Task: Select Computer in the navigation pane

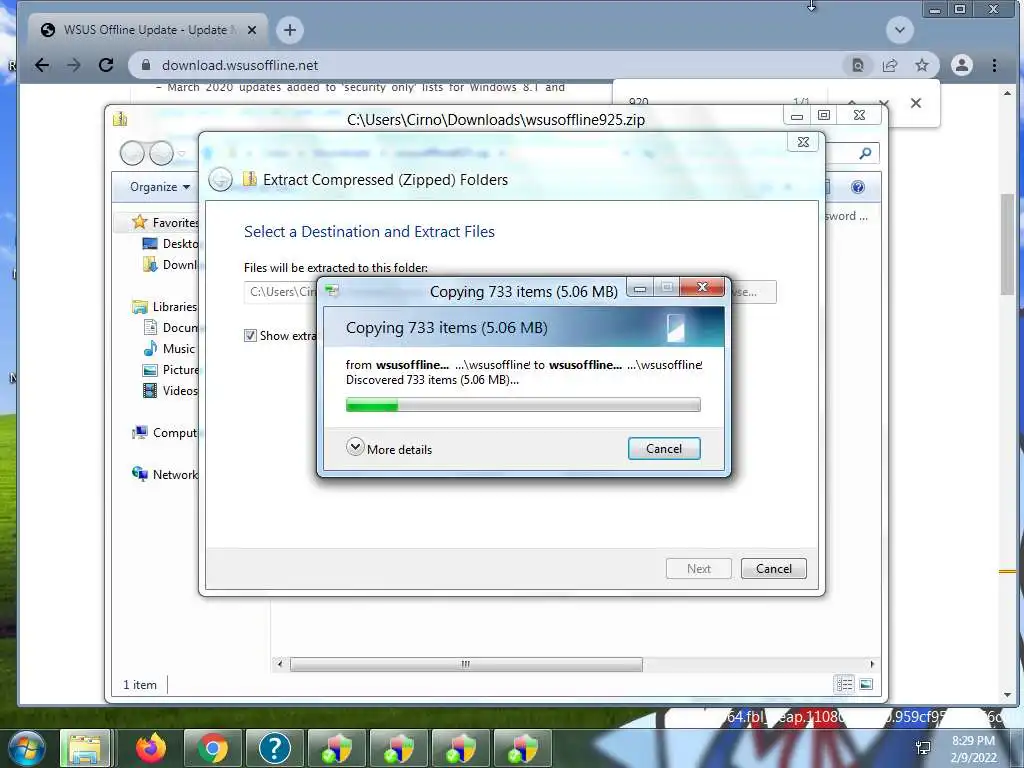Action: (165, 432)
